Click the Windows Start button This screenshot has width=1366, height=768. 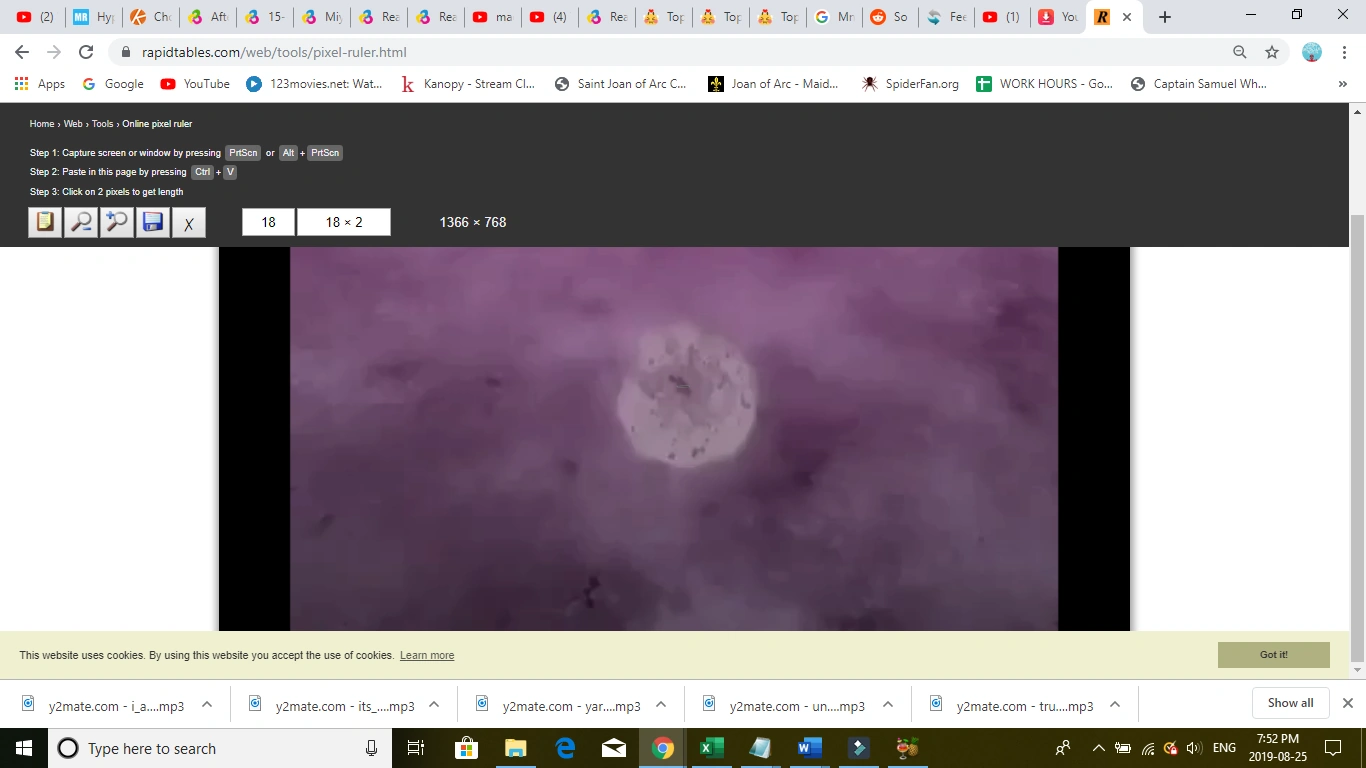[x=24, y=748]
